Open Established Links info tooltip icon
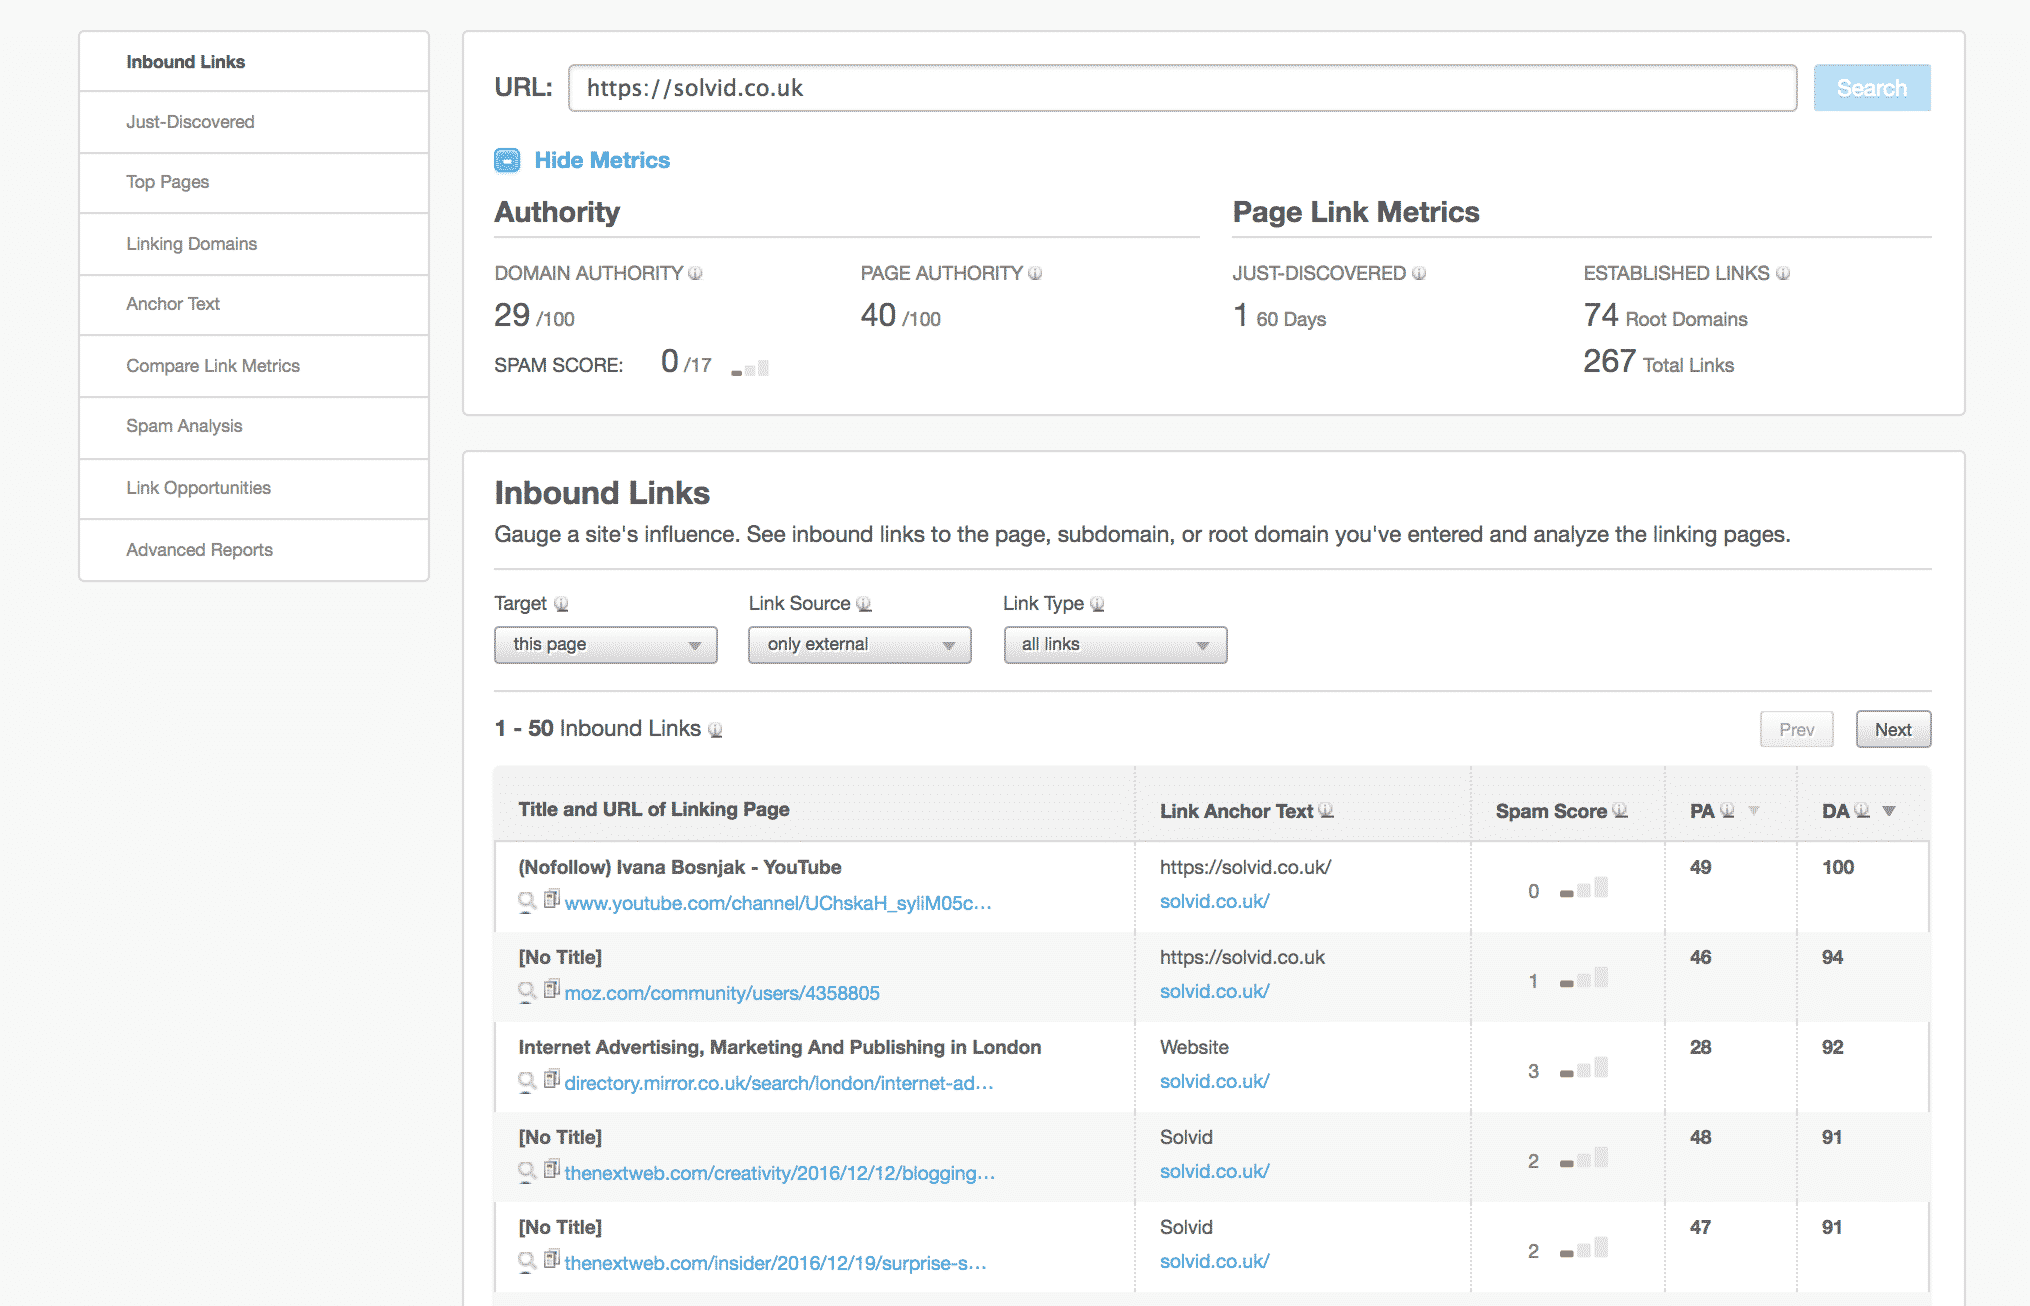 (x=1783, y=273)
